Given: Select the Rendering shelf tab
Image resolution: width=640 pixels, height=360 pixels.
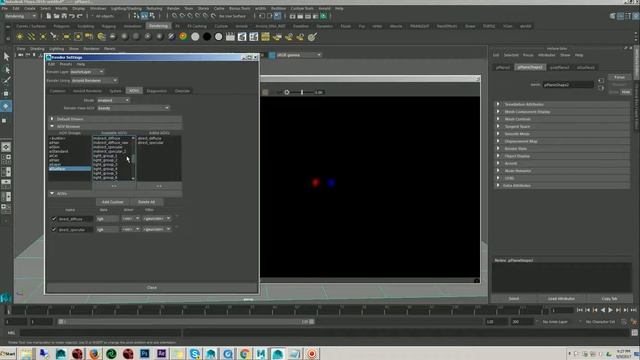Looking at the screenshot, I should 158,26.
